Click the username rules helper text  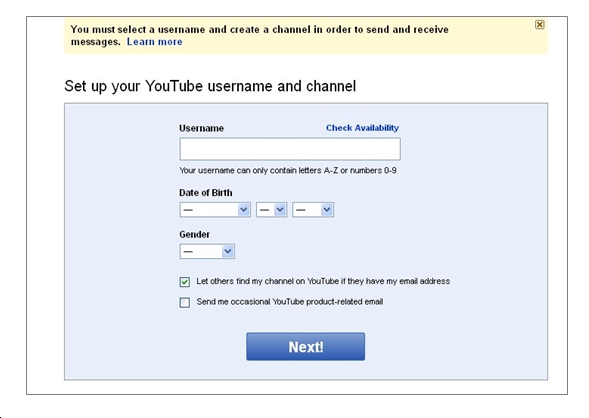(288, 171)
